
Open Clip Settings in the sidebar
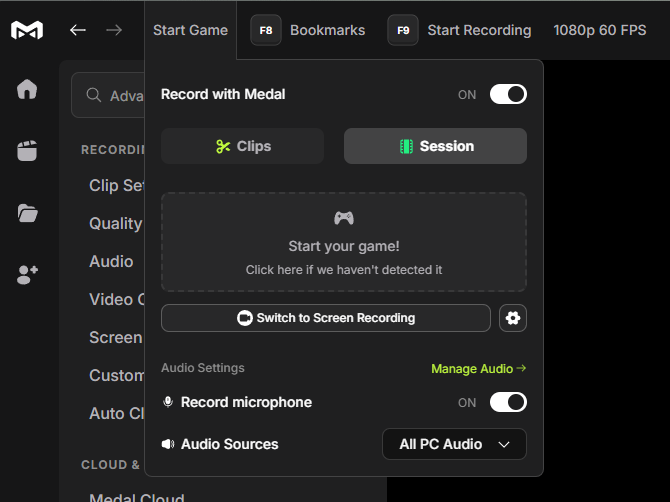tap(116, 185)
